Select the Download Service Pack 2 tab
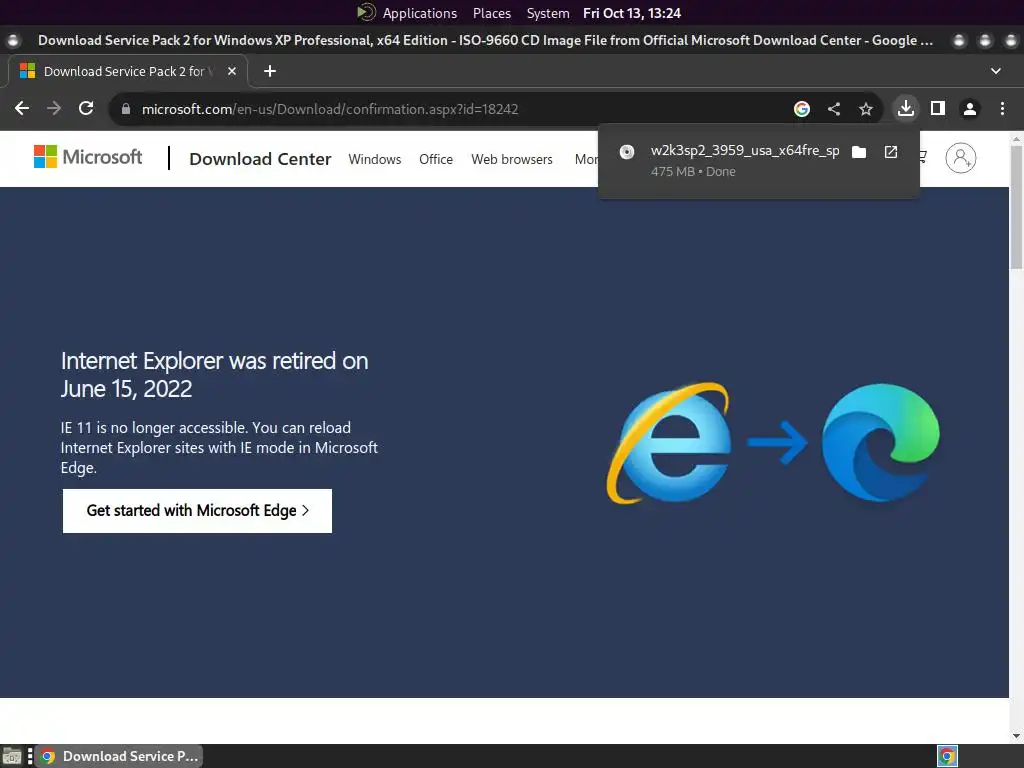The height and width of the screenshot is (768, 1024). click(128, 71)
